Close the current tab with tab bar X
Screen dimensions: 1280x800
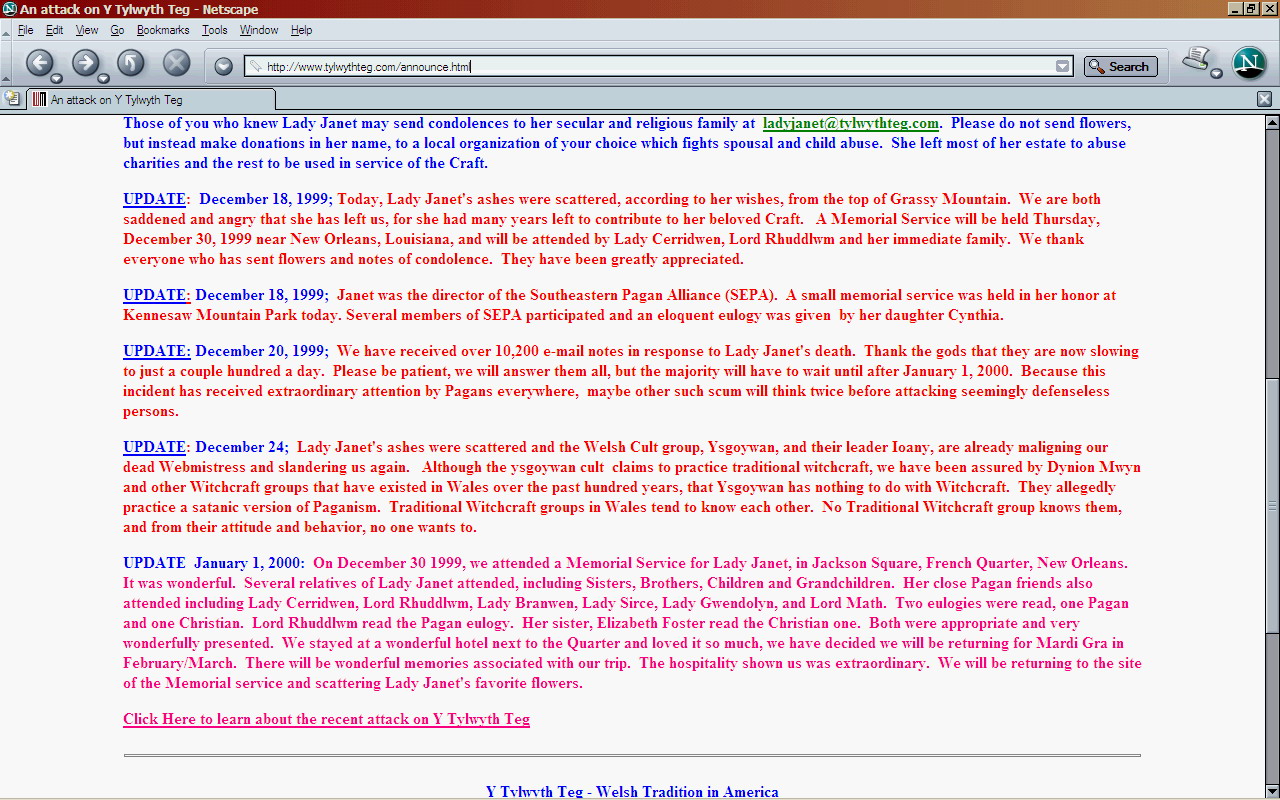pos(1264,99)
